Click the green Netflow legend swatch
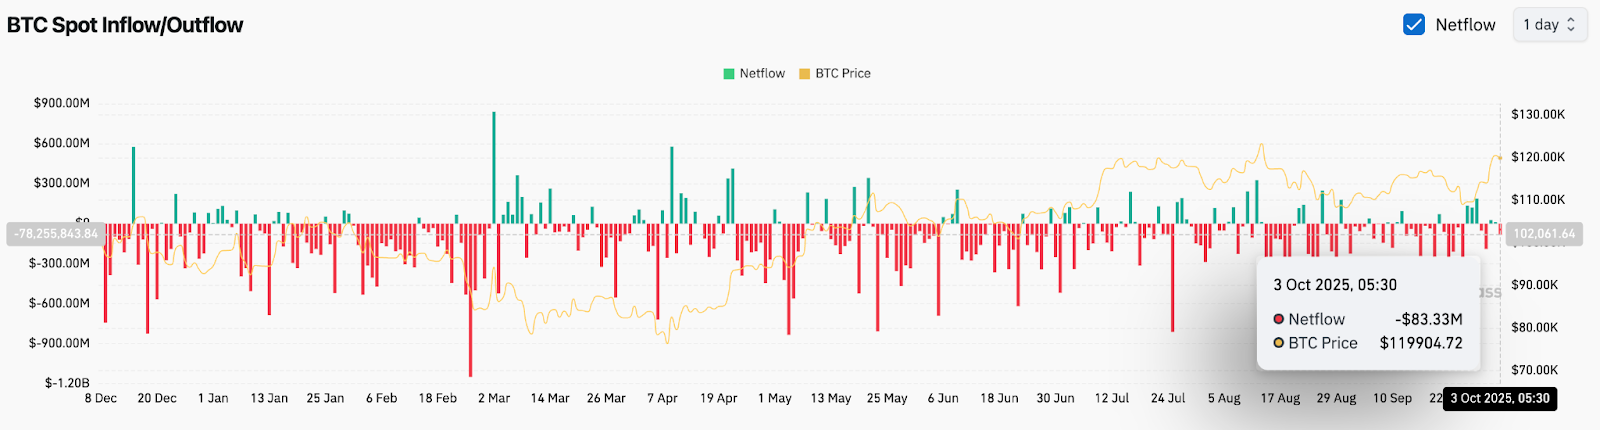This screenshot has width=1600, height=430. coord(729,74)
